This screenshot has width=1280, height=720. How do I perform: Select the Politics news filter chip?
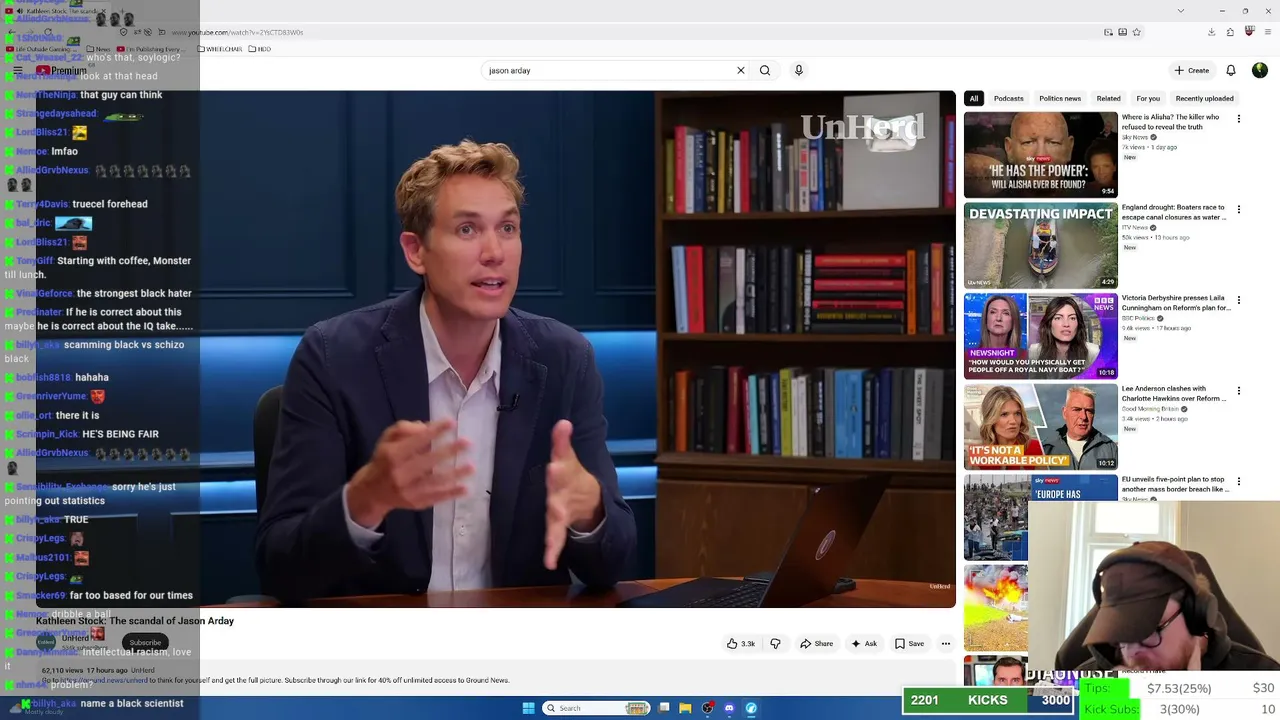pyautogui.click(x=1060, y=98)
